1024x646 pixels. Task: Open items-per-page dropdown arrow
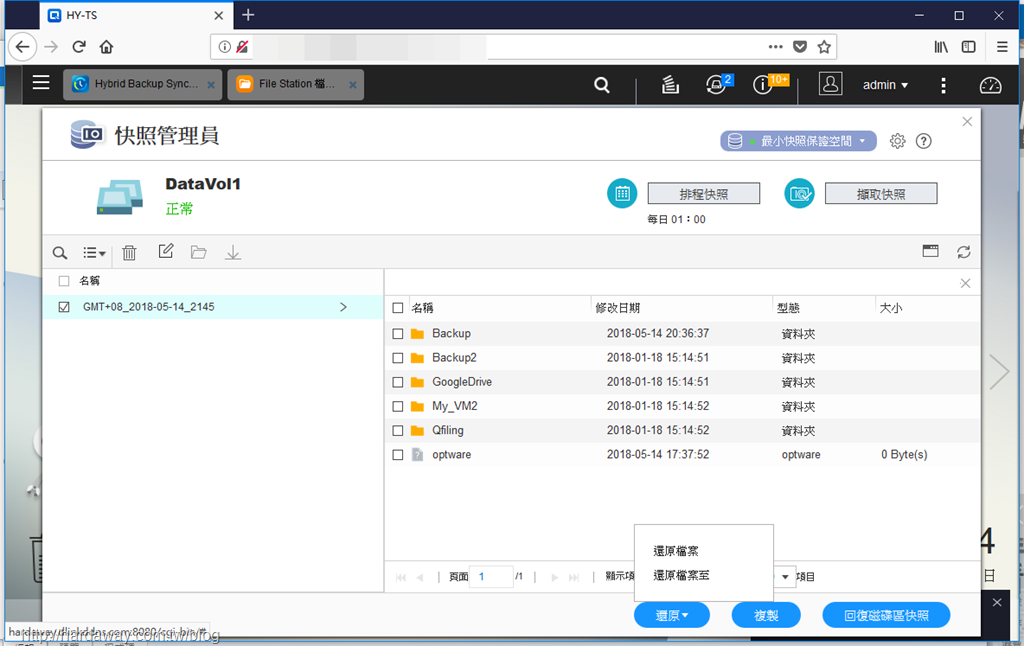pyautogui.click(x=785, y=577)
